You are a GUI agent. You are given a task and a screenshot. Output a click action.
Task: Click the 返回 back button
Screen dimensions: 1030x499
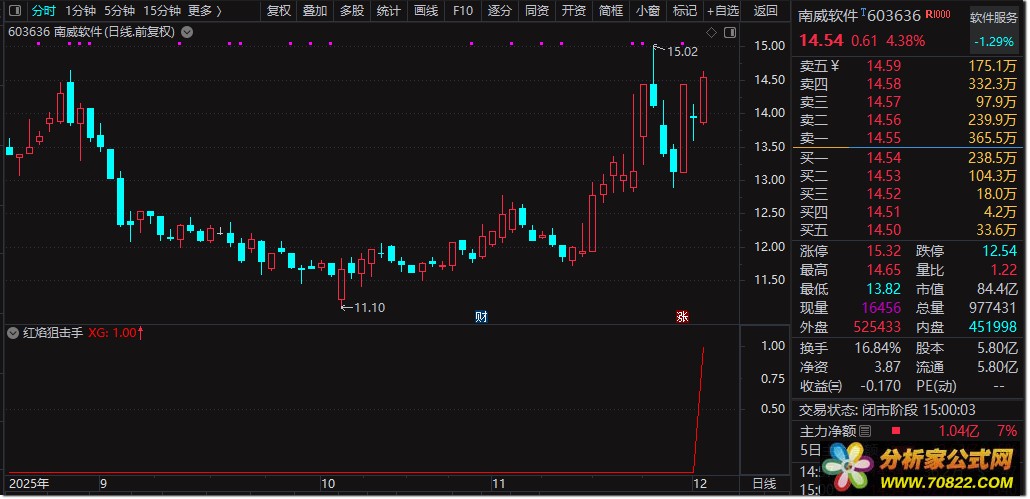pos(765,11)
